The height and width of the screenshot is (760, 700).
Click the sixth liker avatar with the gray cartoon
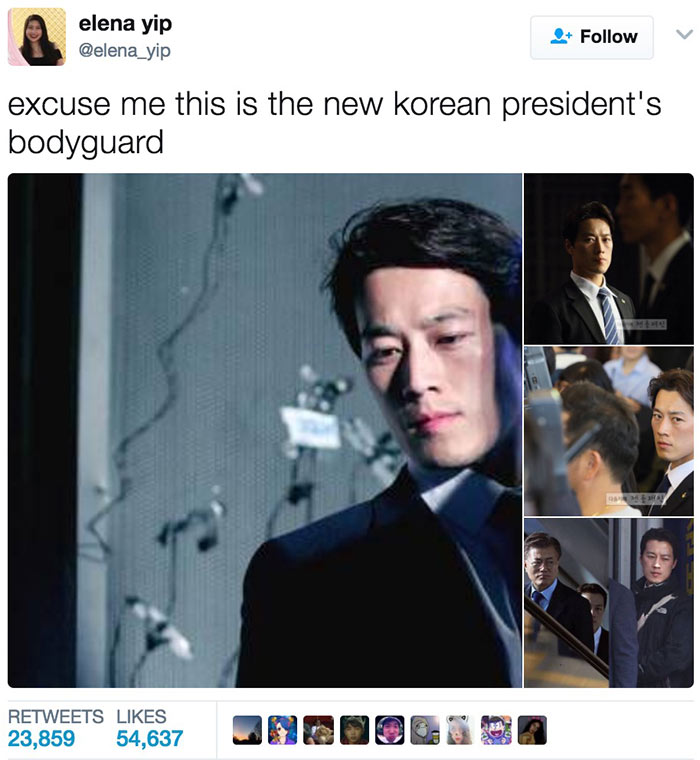[426, 730]
